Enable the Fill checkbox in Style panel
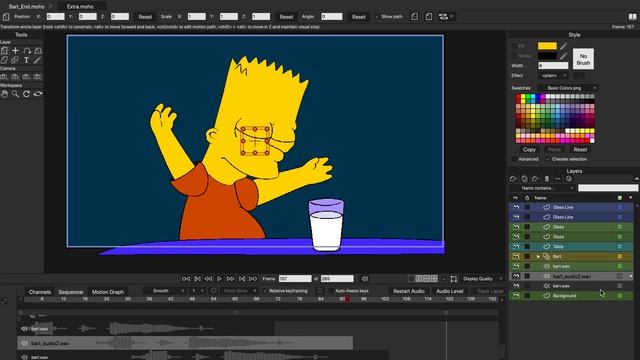 coord(514,46)
